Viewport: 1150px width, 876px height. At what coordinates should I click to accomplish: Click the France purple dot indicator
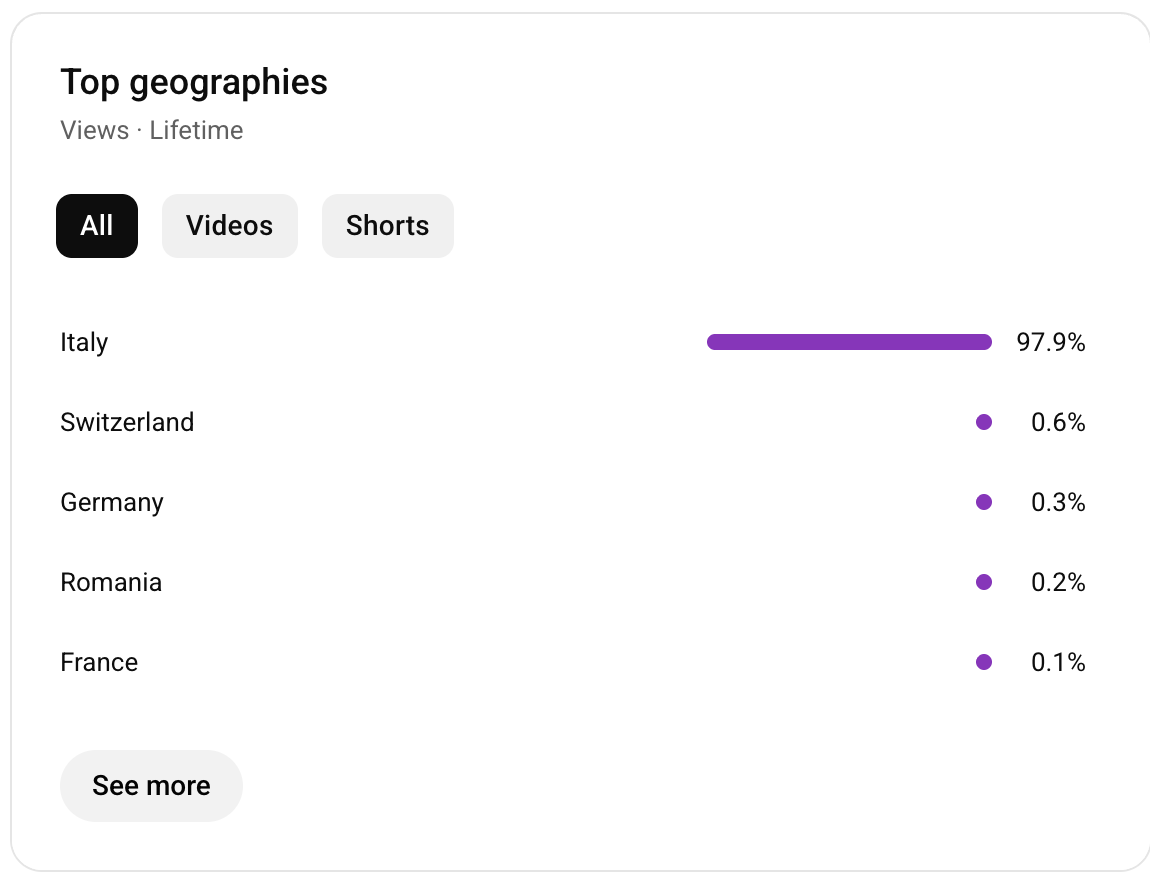tap(984, 662)
